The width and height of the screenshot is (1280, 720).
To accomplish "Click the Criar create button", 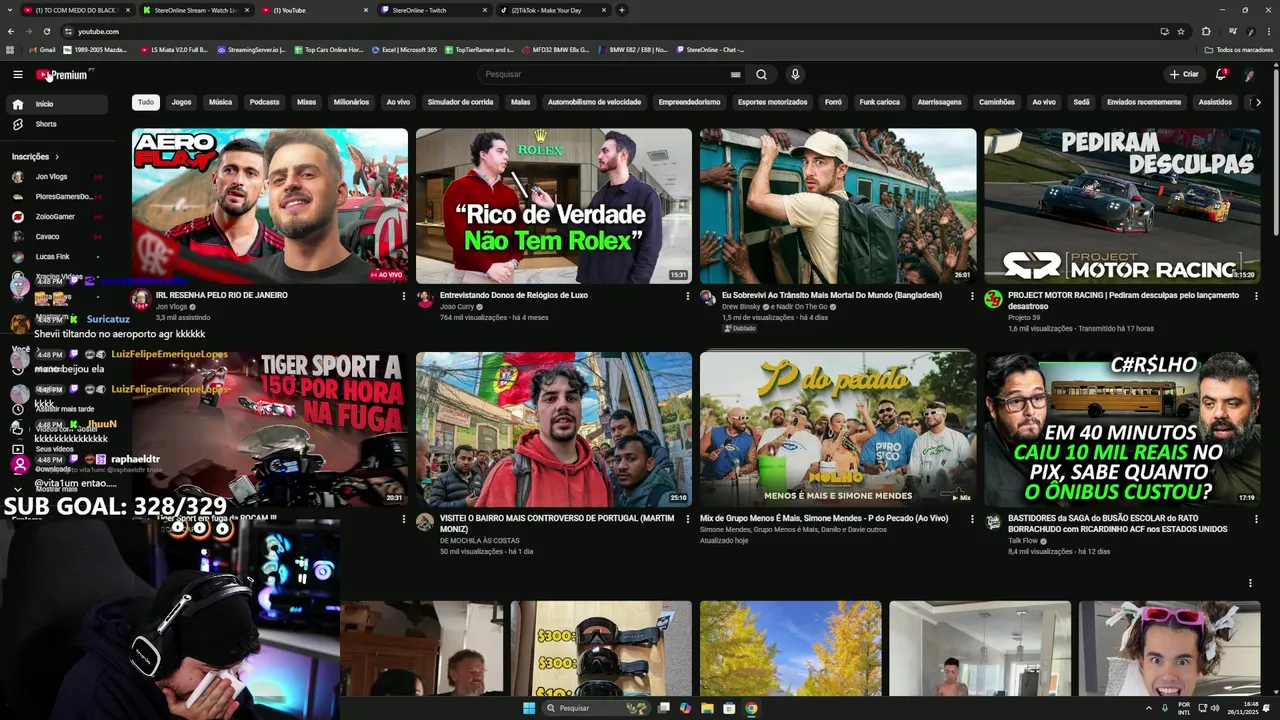I will click(1183, 74).
